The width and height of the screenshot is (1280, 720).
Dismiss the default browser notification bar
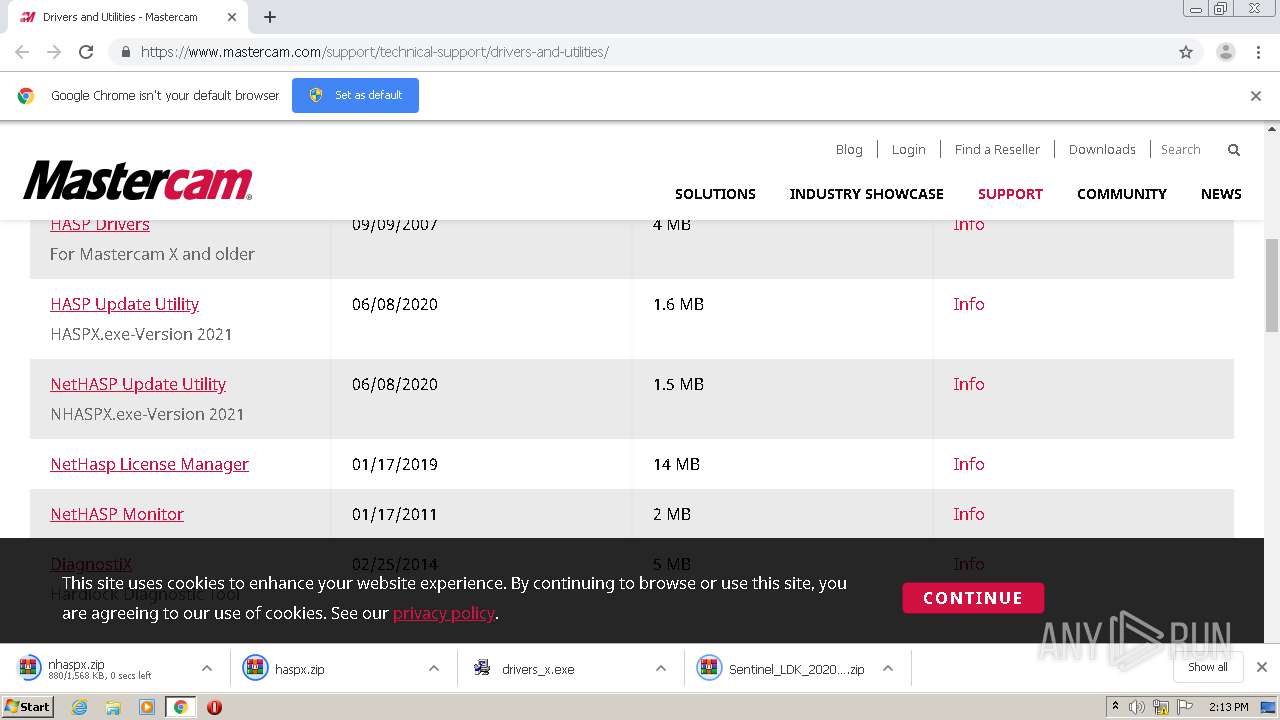(1256, 96)
